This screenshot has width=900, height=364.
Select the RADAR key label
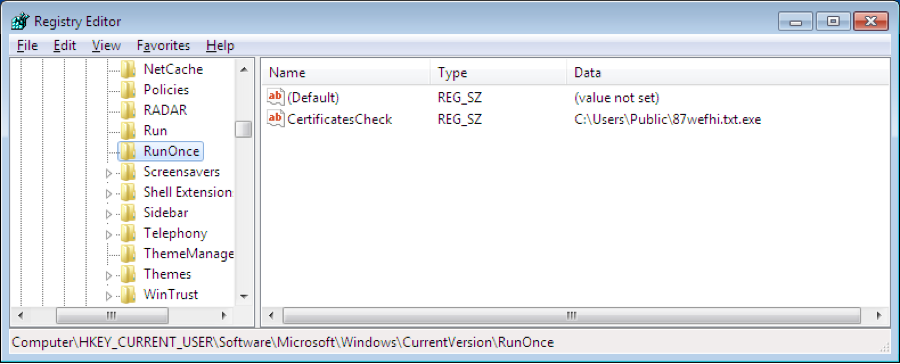tap(165, 110)
